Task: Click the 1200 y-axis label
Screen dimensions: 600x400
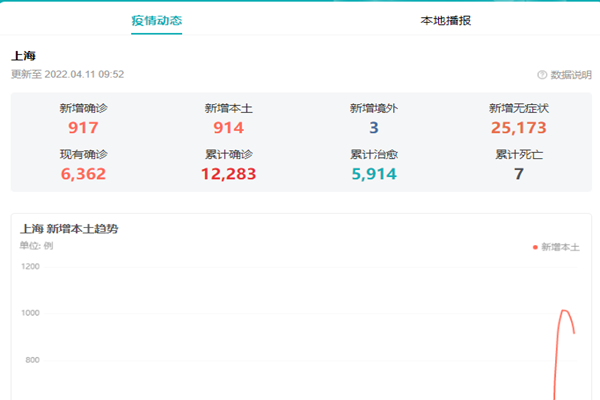Action: [30, 266]
